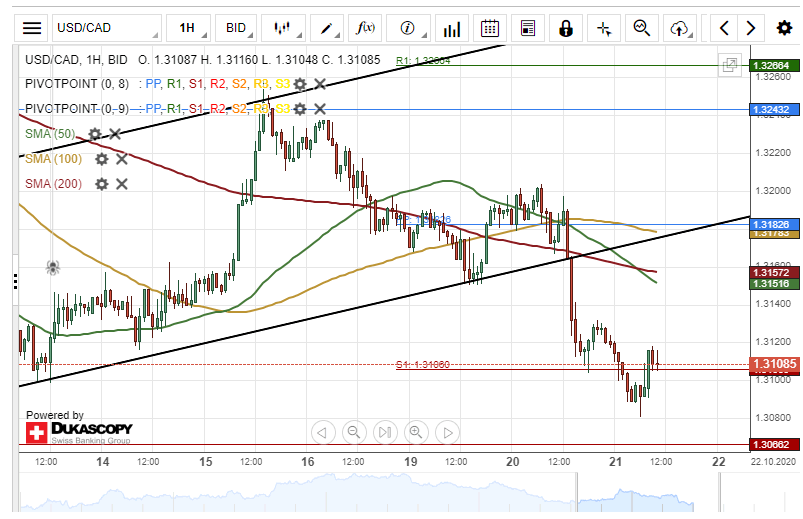The image size is (803, 519).
Task: Open the USD/CAD instrument selector
Action: 107,28
